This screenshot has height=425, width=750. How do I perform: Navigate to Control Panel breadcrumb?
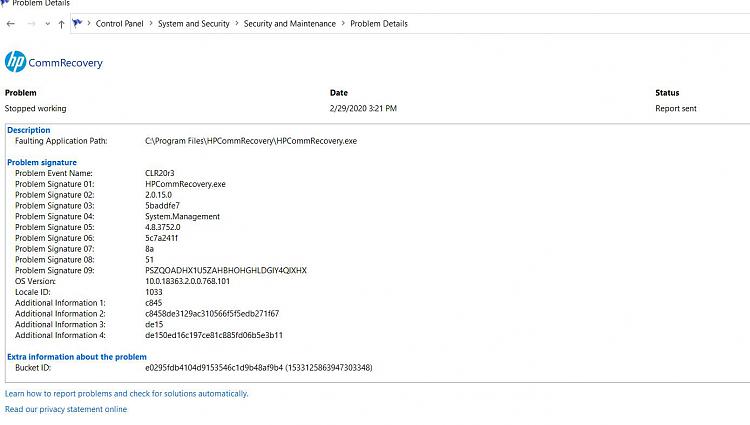tap(122, 23)
